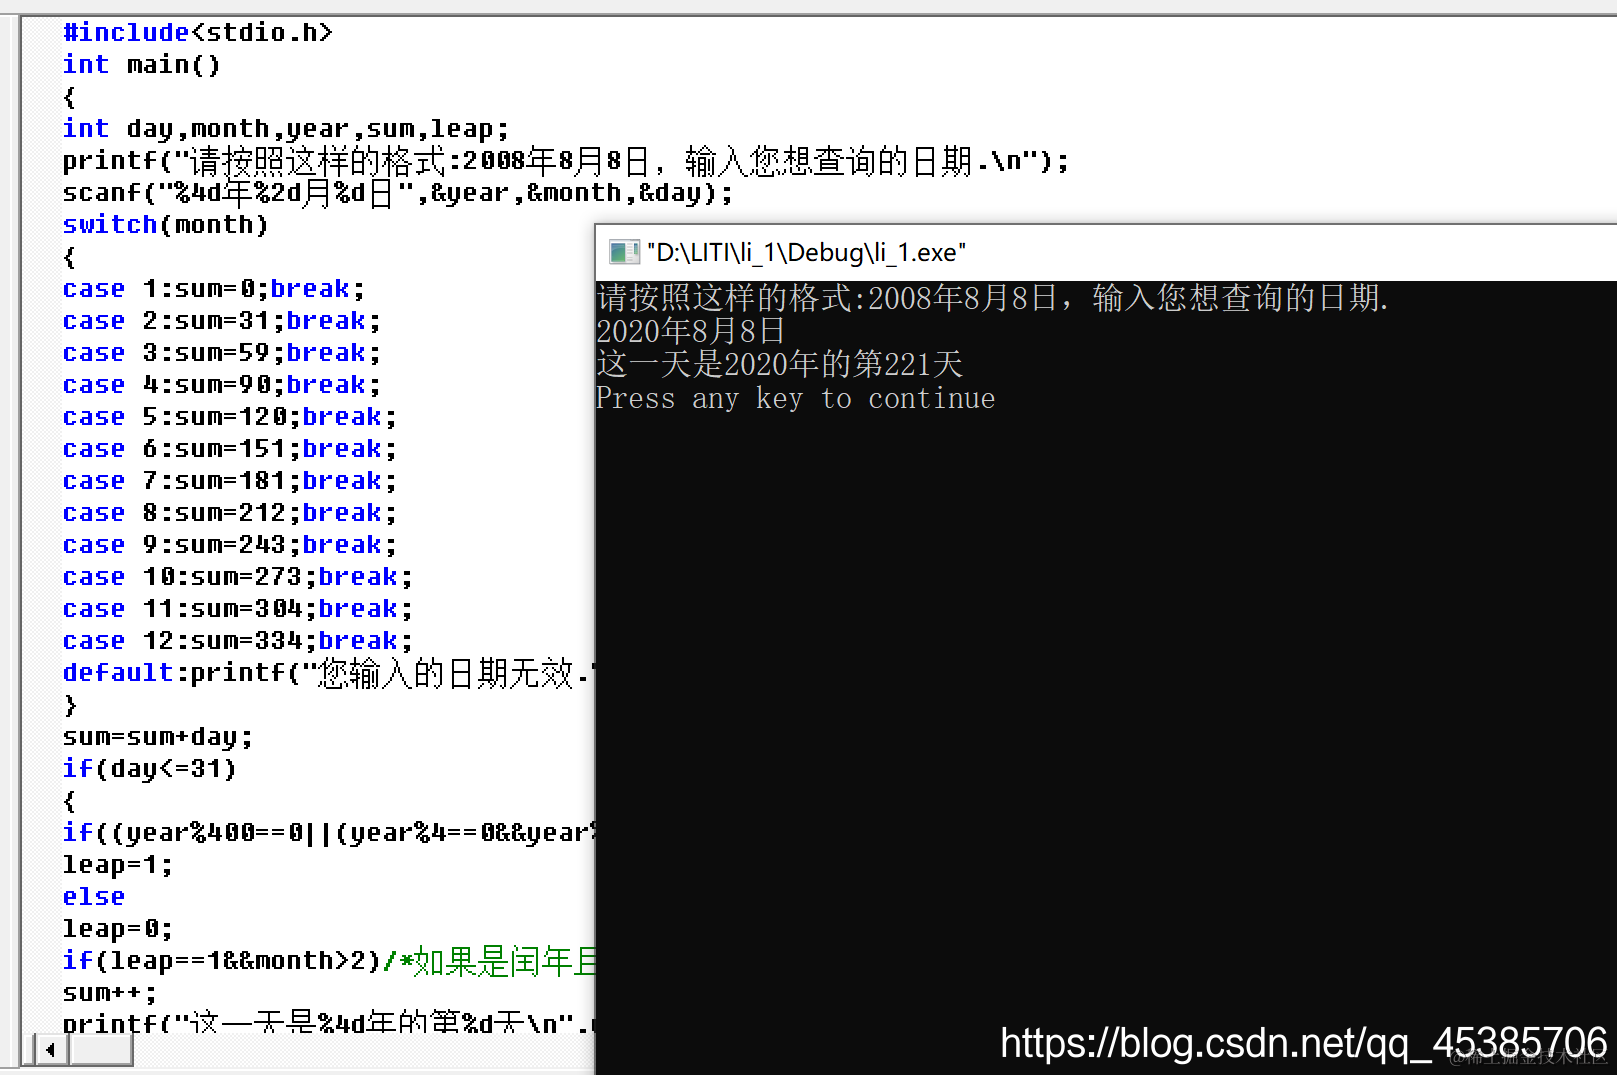Click "Press any key to continue" in console
This screenshot has height=1075, width=1617.
coord(796,398)
